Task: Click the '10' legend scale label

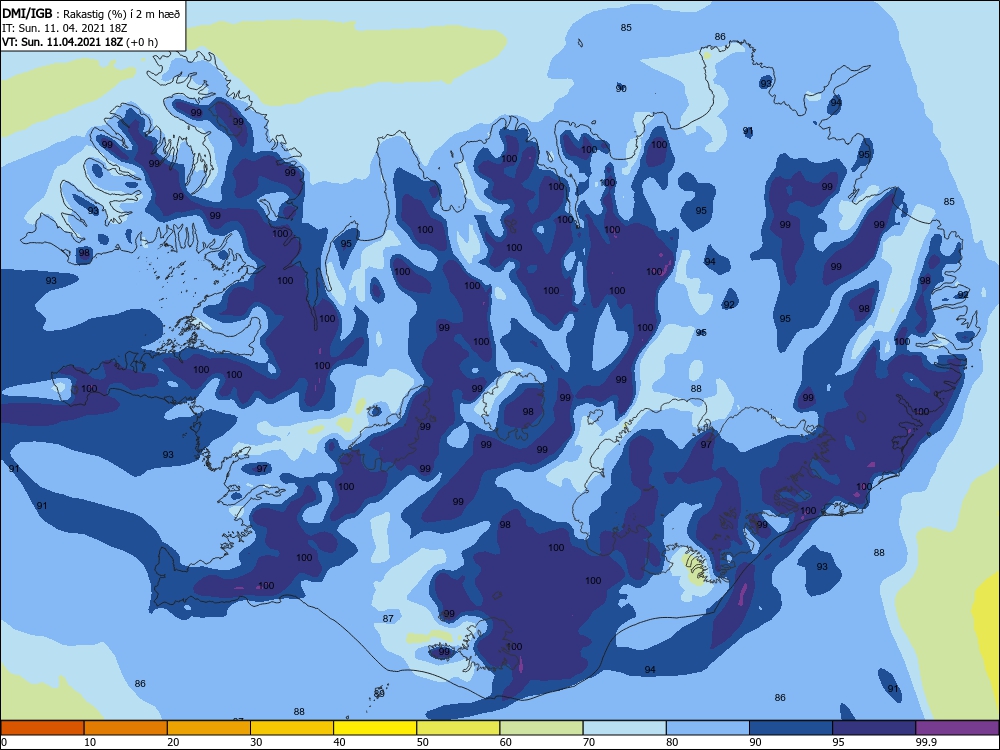Action: pos(90,742)
